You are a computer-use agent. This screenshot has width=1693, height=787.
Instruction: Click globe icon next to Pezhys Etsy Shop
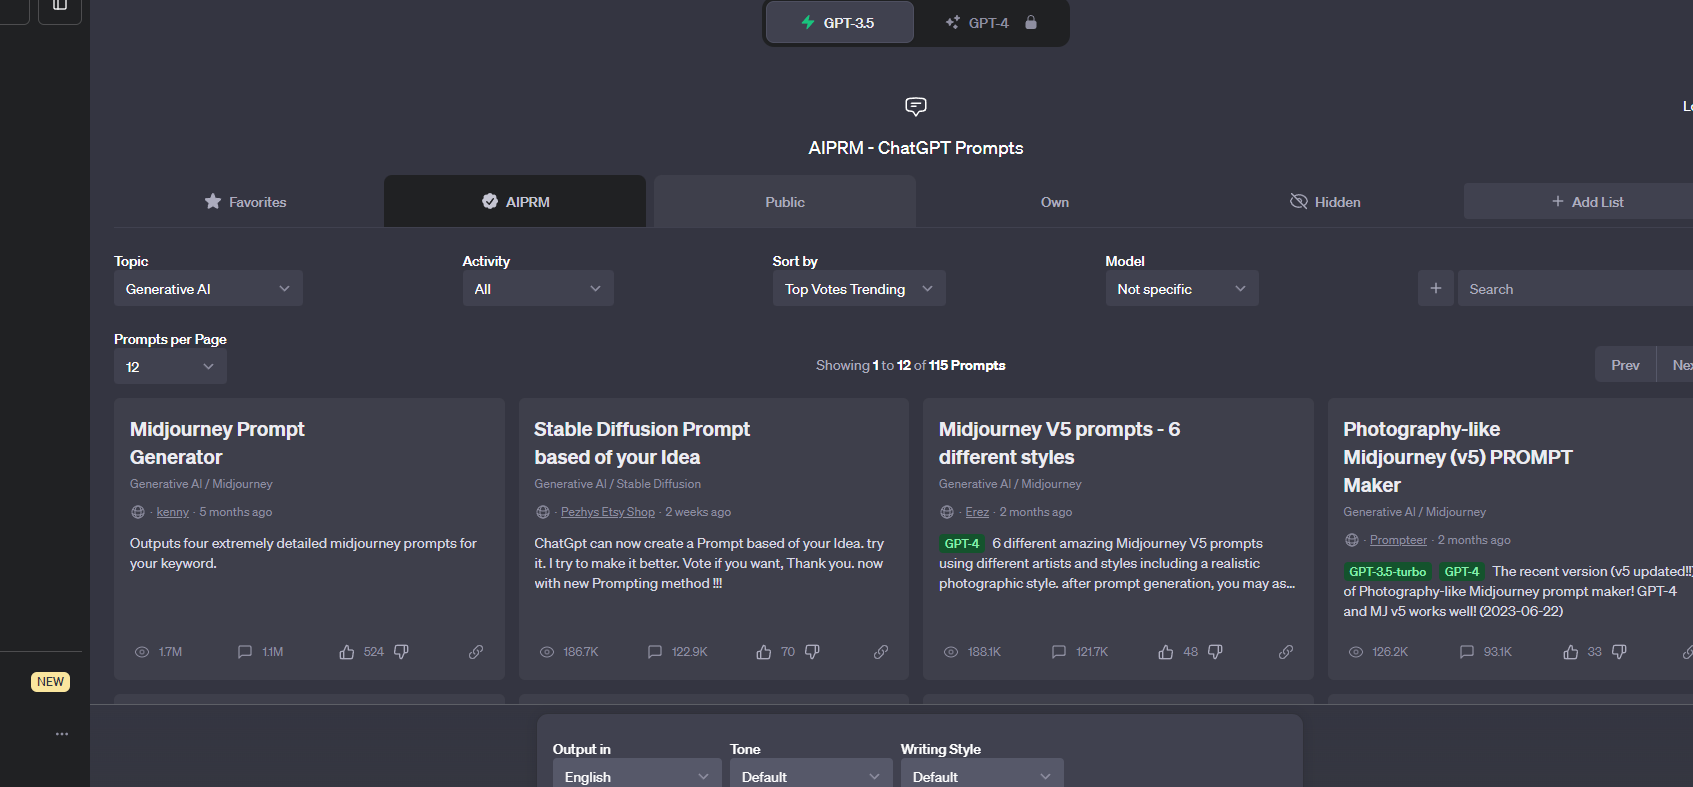543,512
